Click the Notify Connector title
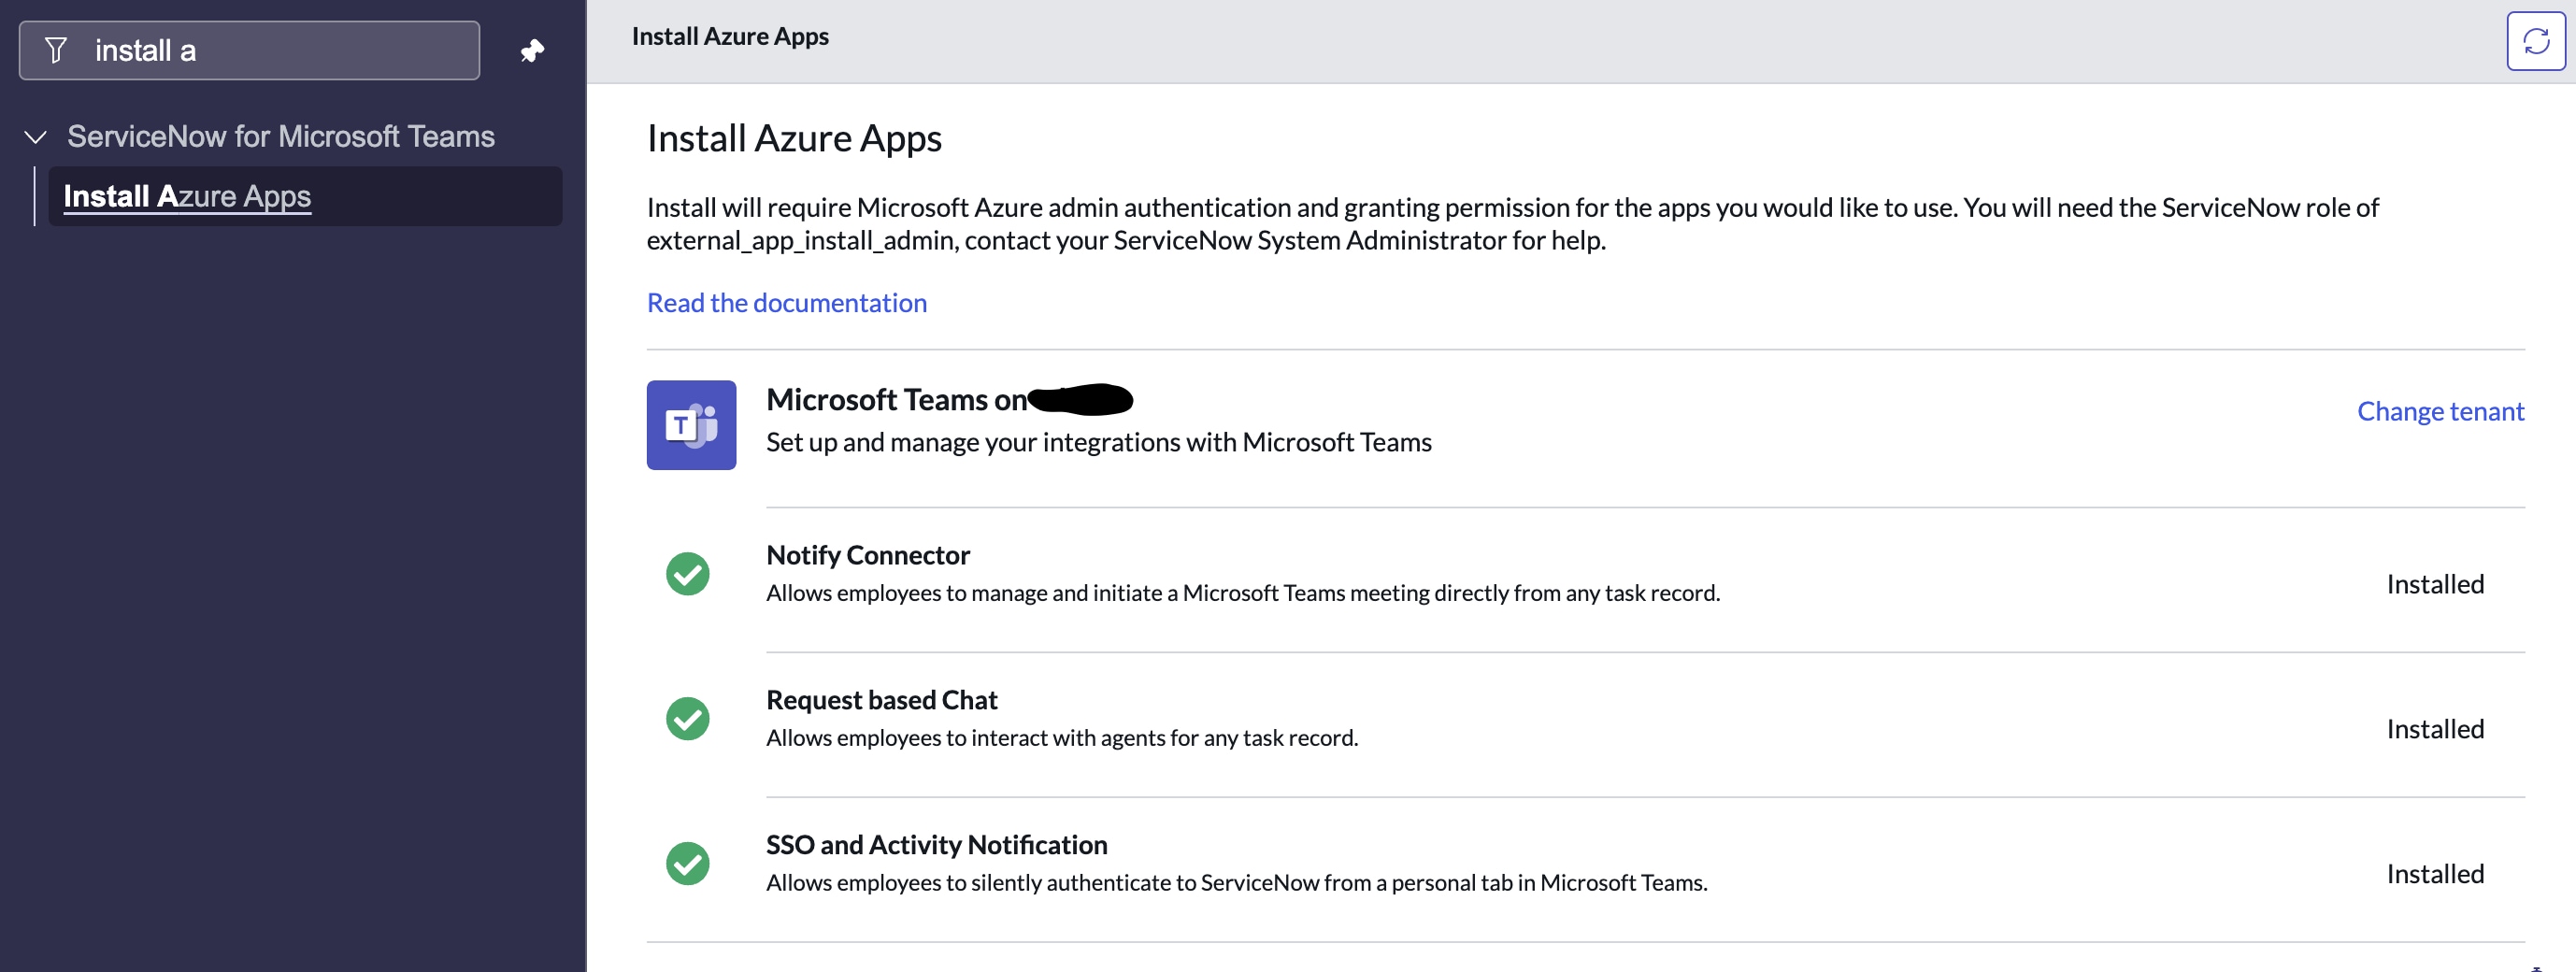 [x=868, y=555]
